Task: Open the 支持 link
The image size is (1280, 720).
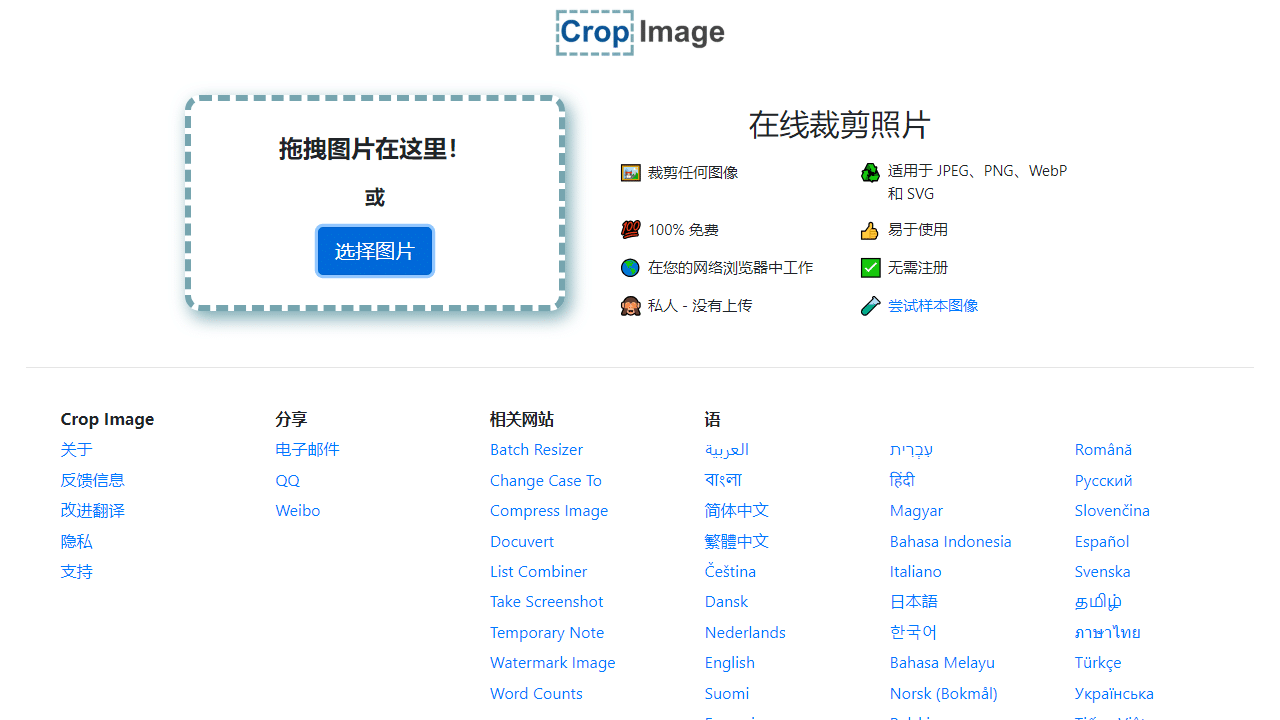Action: [76, 572]
